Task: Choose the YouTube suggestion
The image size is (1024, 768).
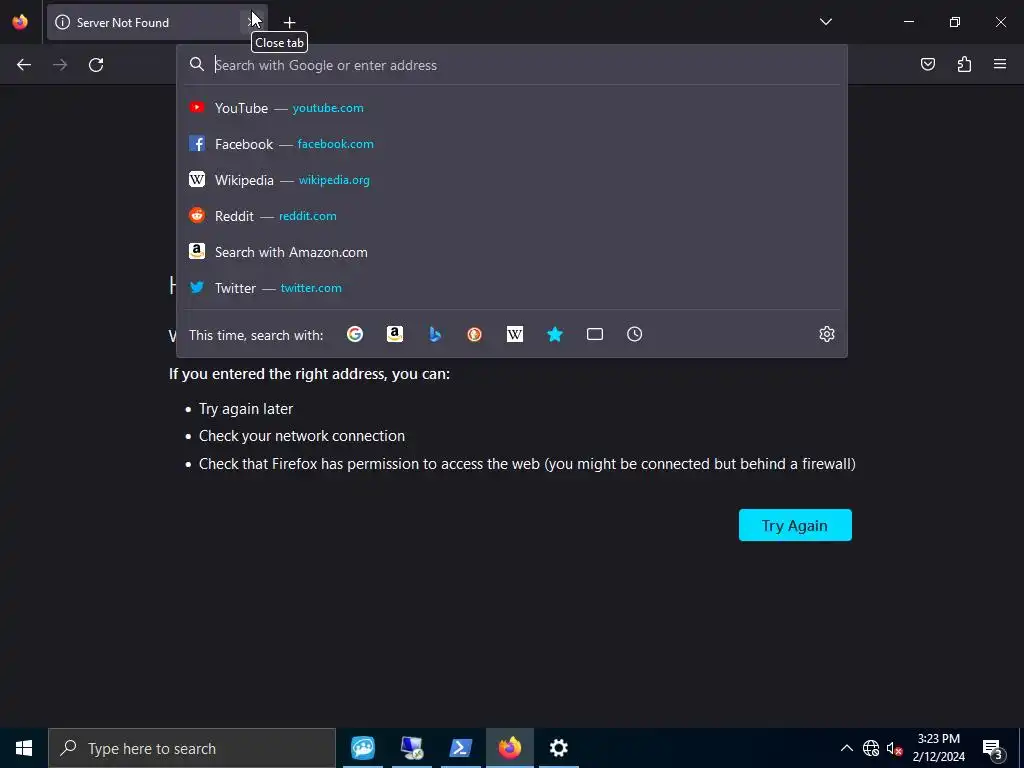Action: (513, 108)
